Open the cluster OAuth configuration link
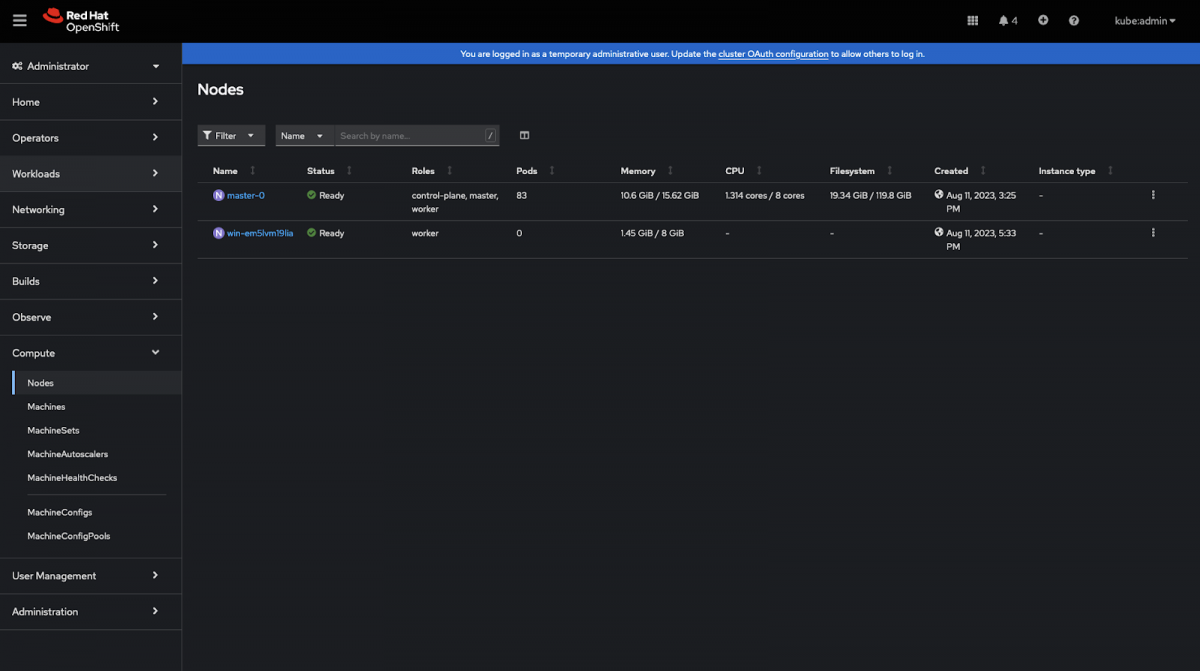 click(775, 53)
